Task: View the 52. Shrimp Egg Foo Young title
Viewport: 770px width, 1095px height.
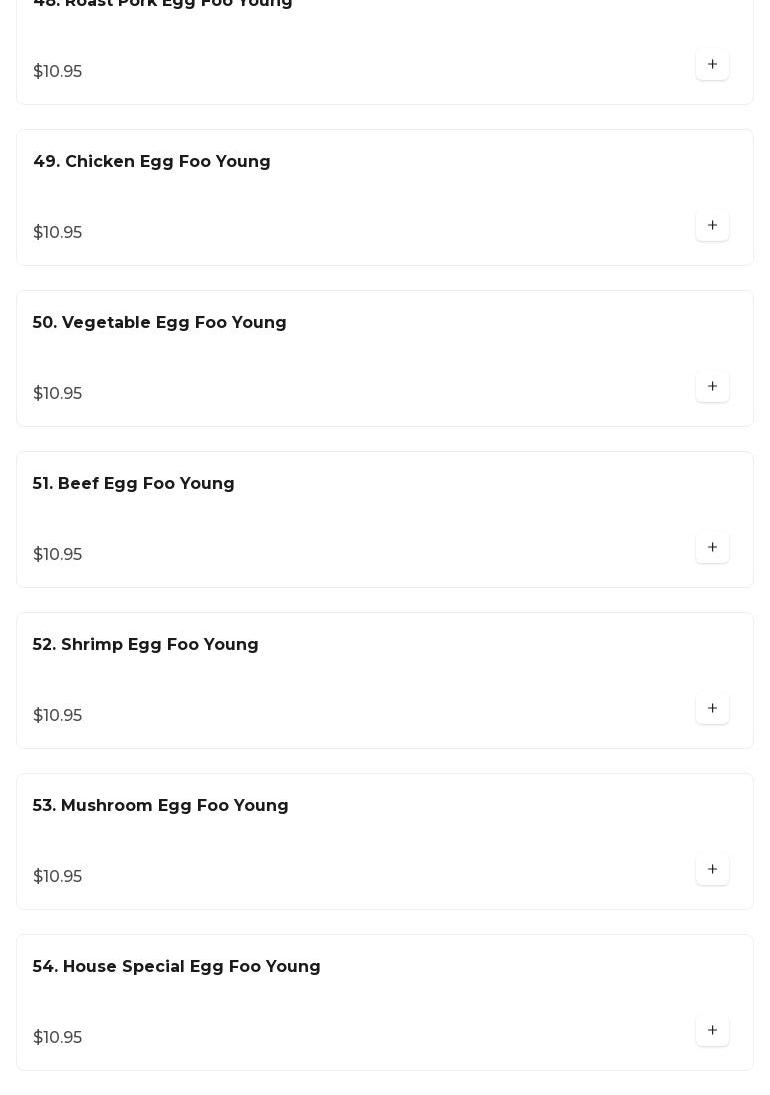Action: (x=146, y=645)
